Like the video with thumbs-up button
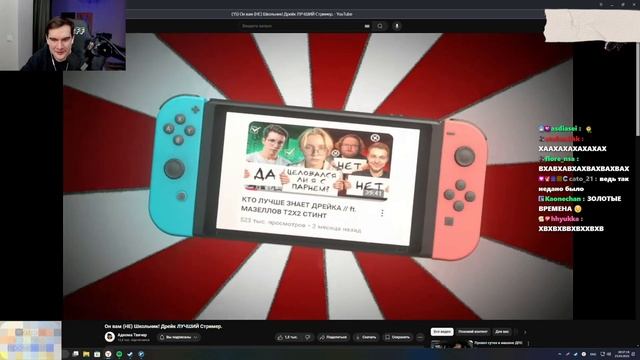Screen dimensions: 640x360 (x=288, y=337)
